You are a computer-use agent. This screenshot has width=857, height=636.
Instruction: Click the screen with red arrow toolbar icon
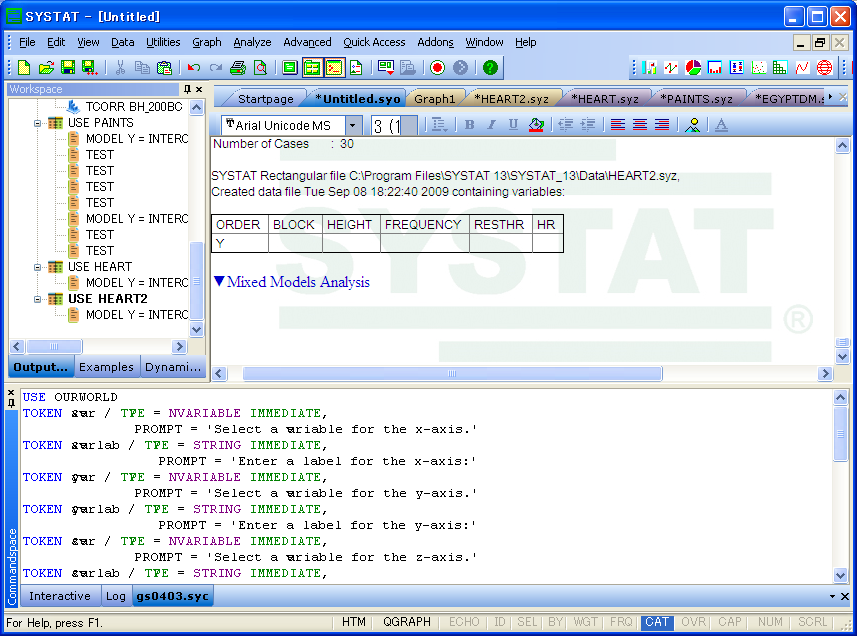[385, 68]
